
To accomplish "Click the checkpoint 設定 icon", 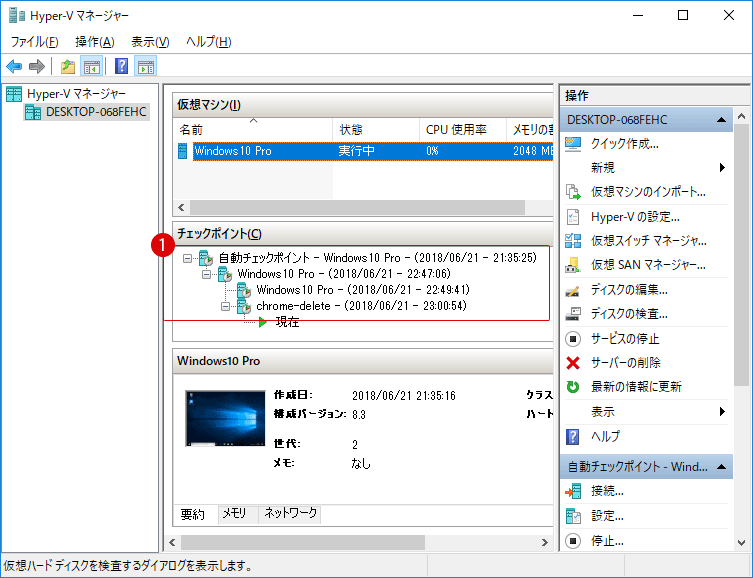I will (x=573, y=516).
